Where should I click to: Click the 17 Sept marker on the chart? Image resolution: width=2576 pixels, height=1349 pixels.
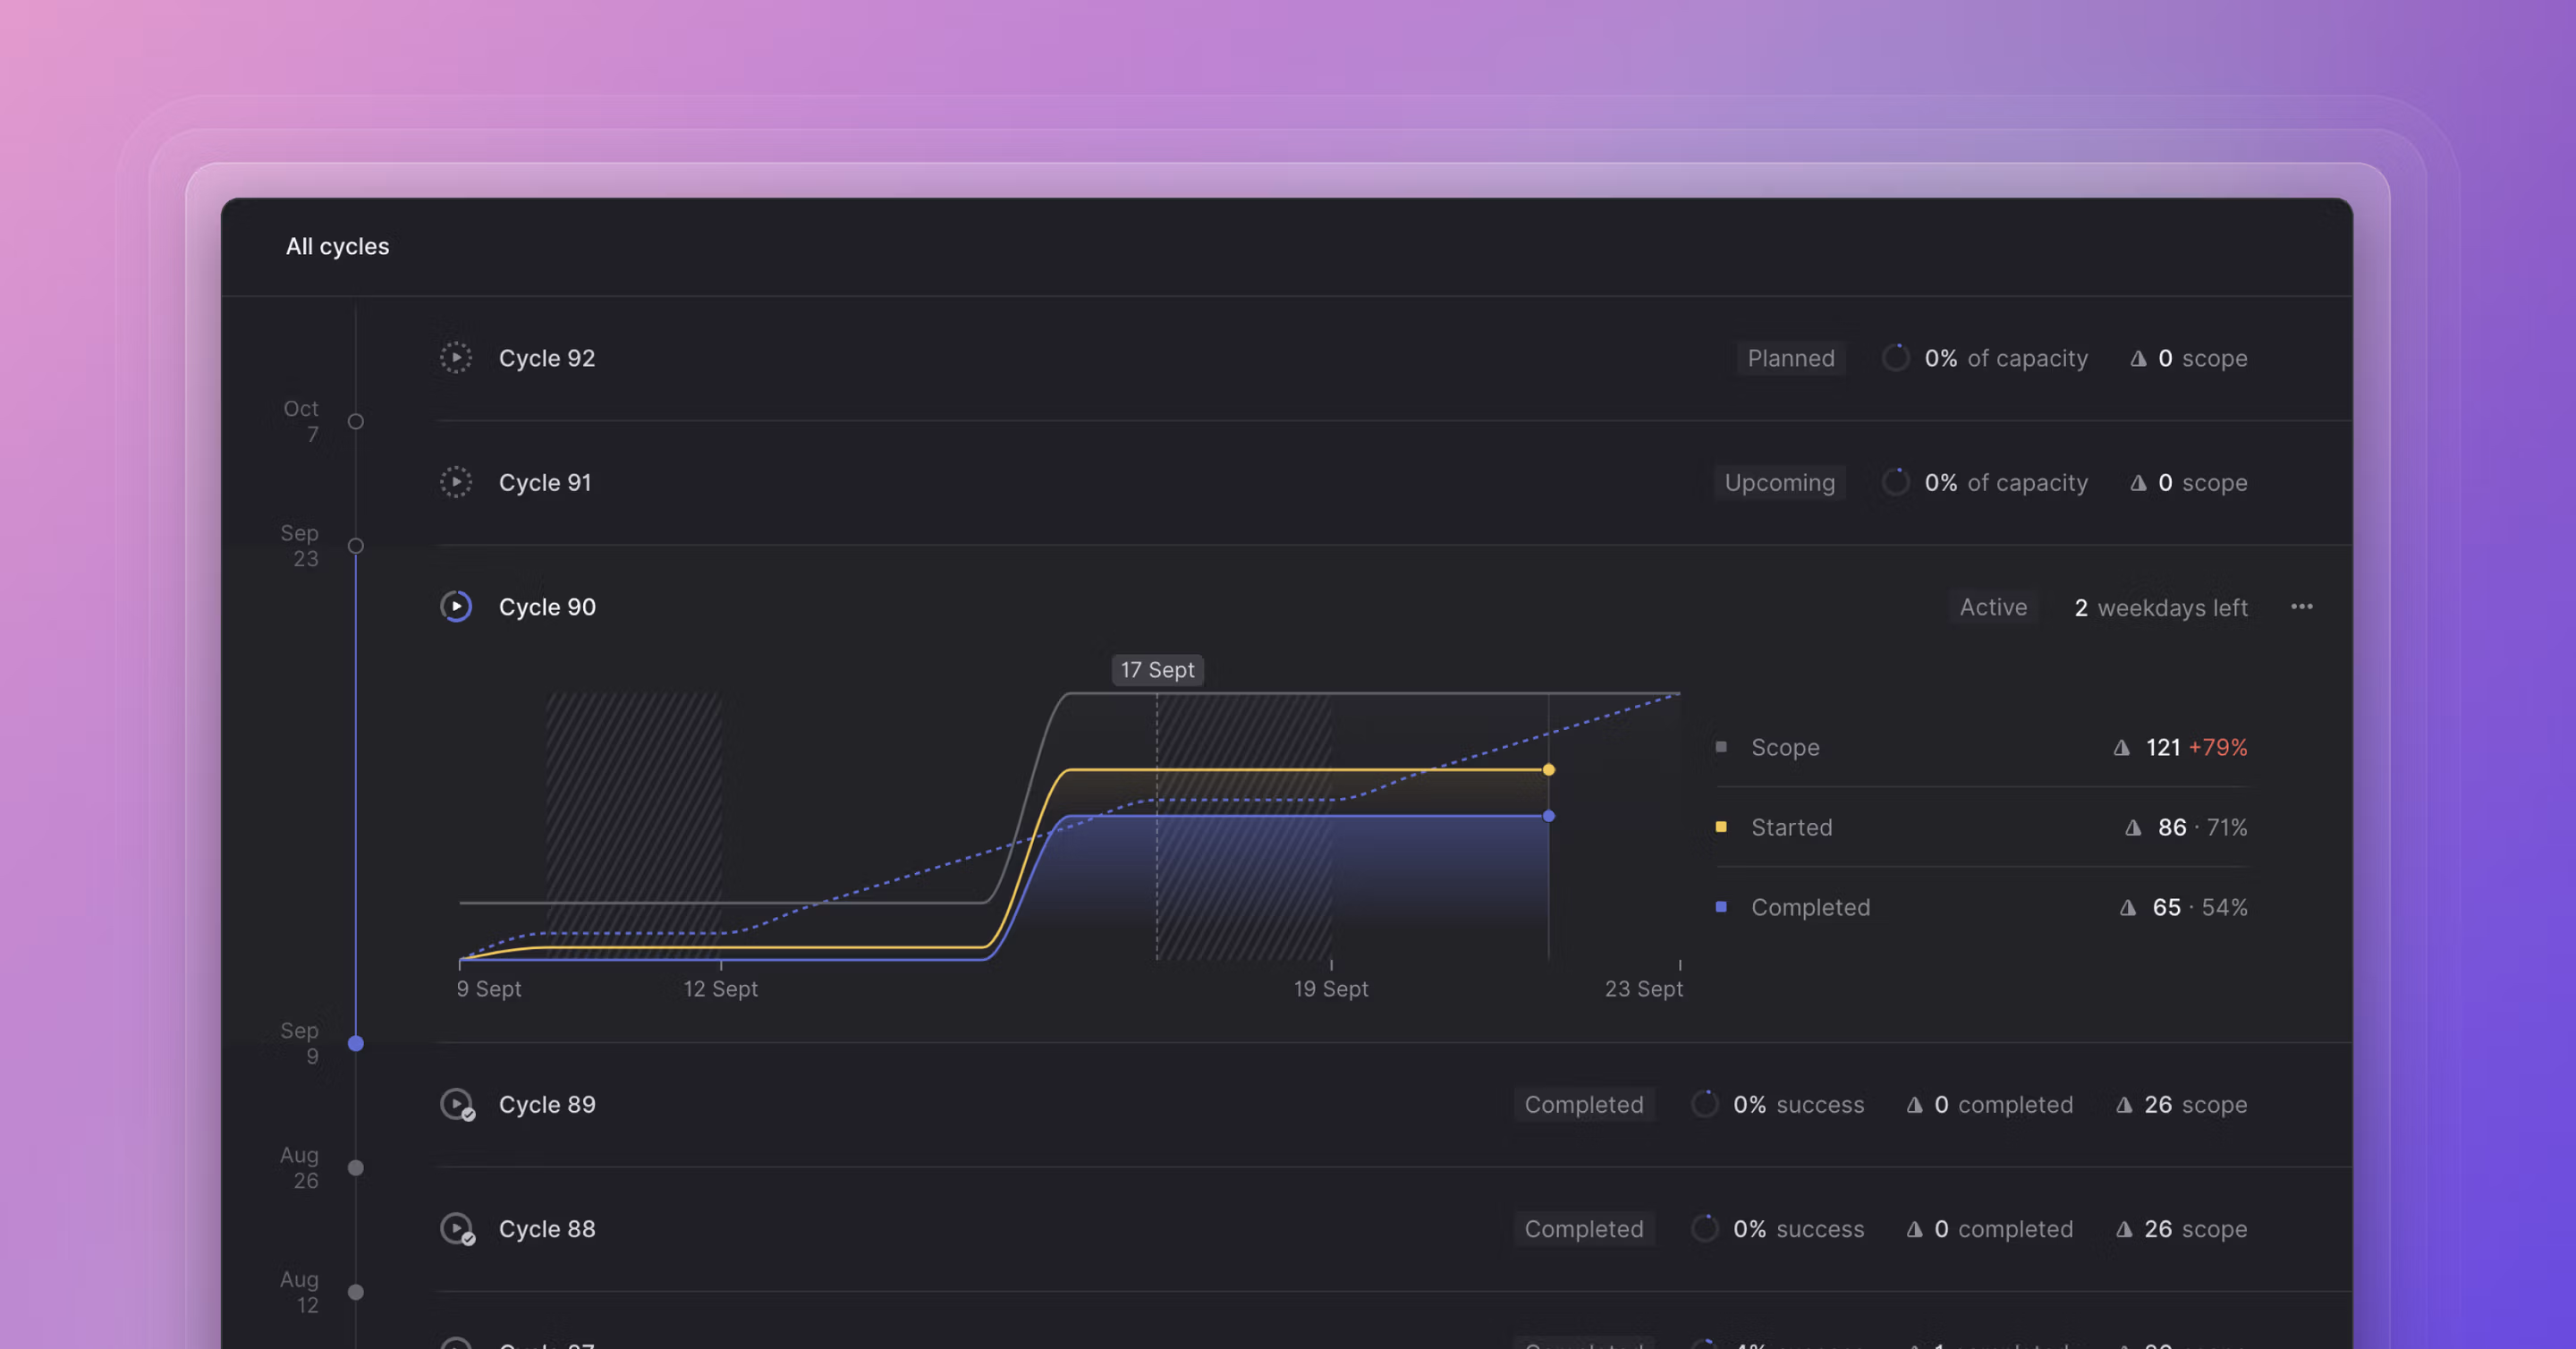point(1157,670)
